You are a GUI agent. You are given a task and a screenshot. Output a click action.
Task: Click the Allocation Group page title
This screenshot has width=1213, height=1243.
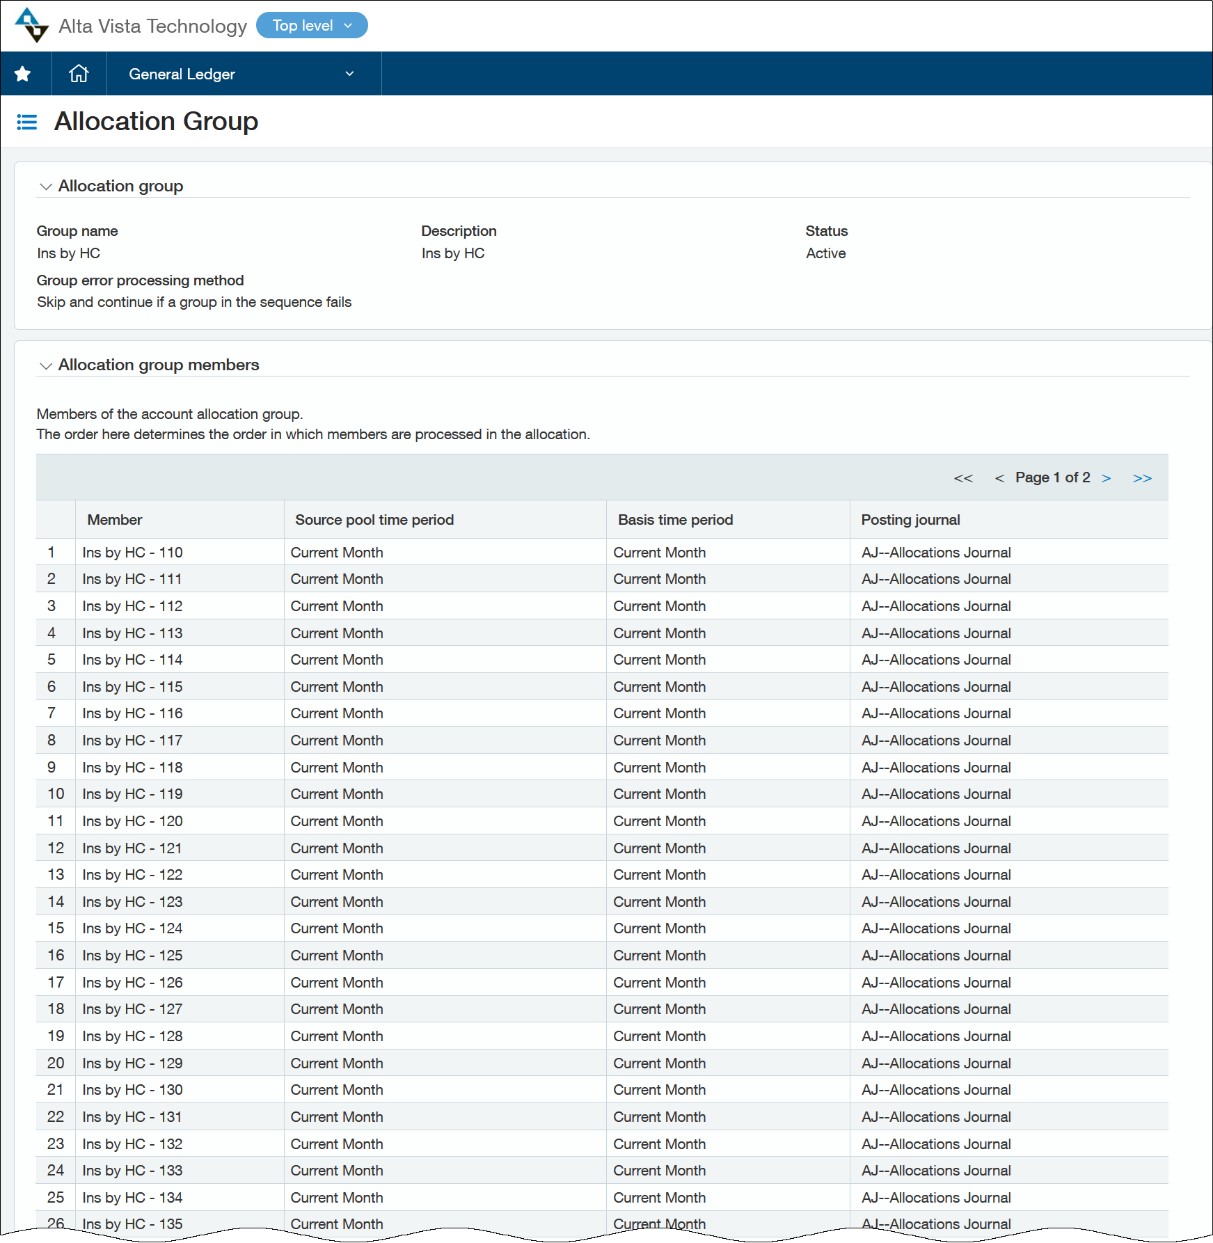pos(156,122)
